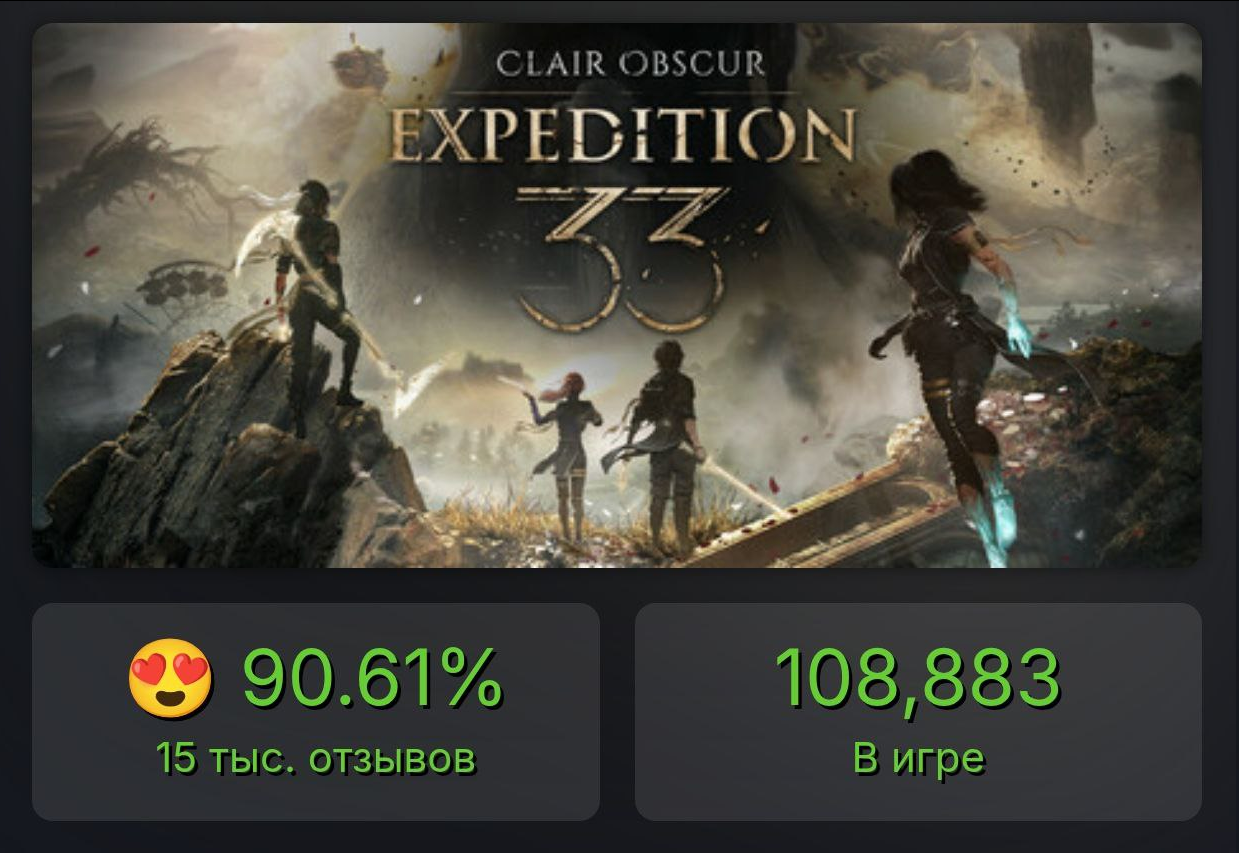Open the 15 тыс. отзывов reviews link
The image size is (1239, 853).
(x=316, y=759)
